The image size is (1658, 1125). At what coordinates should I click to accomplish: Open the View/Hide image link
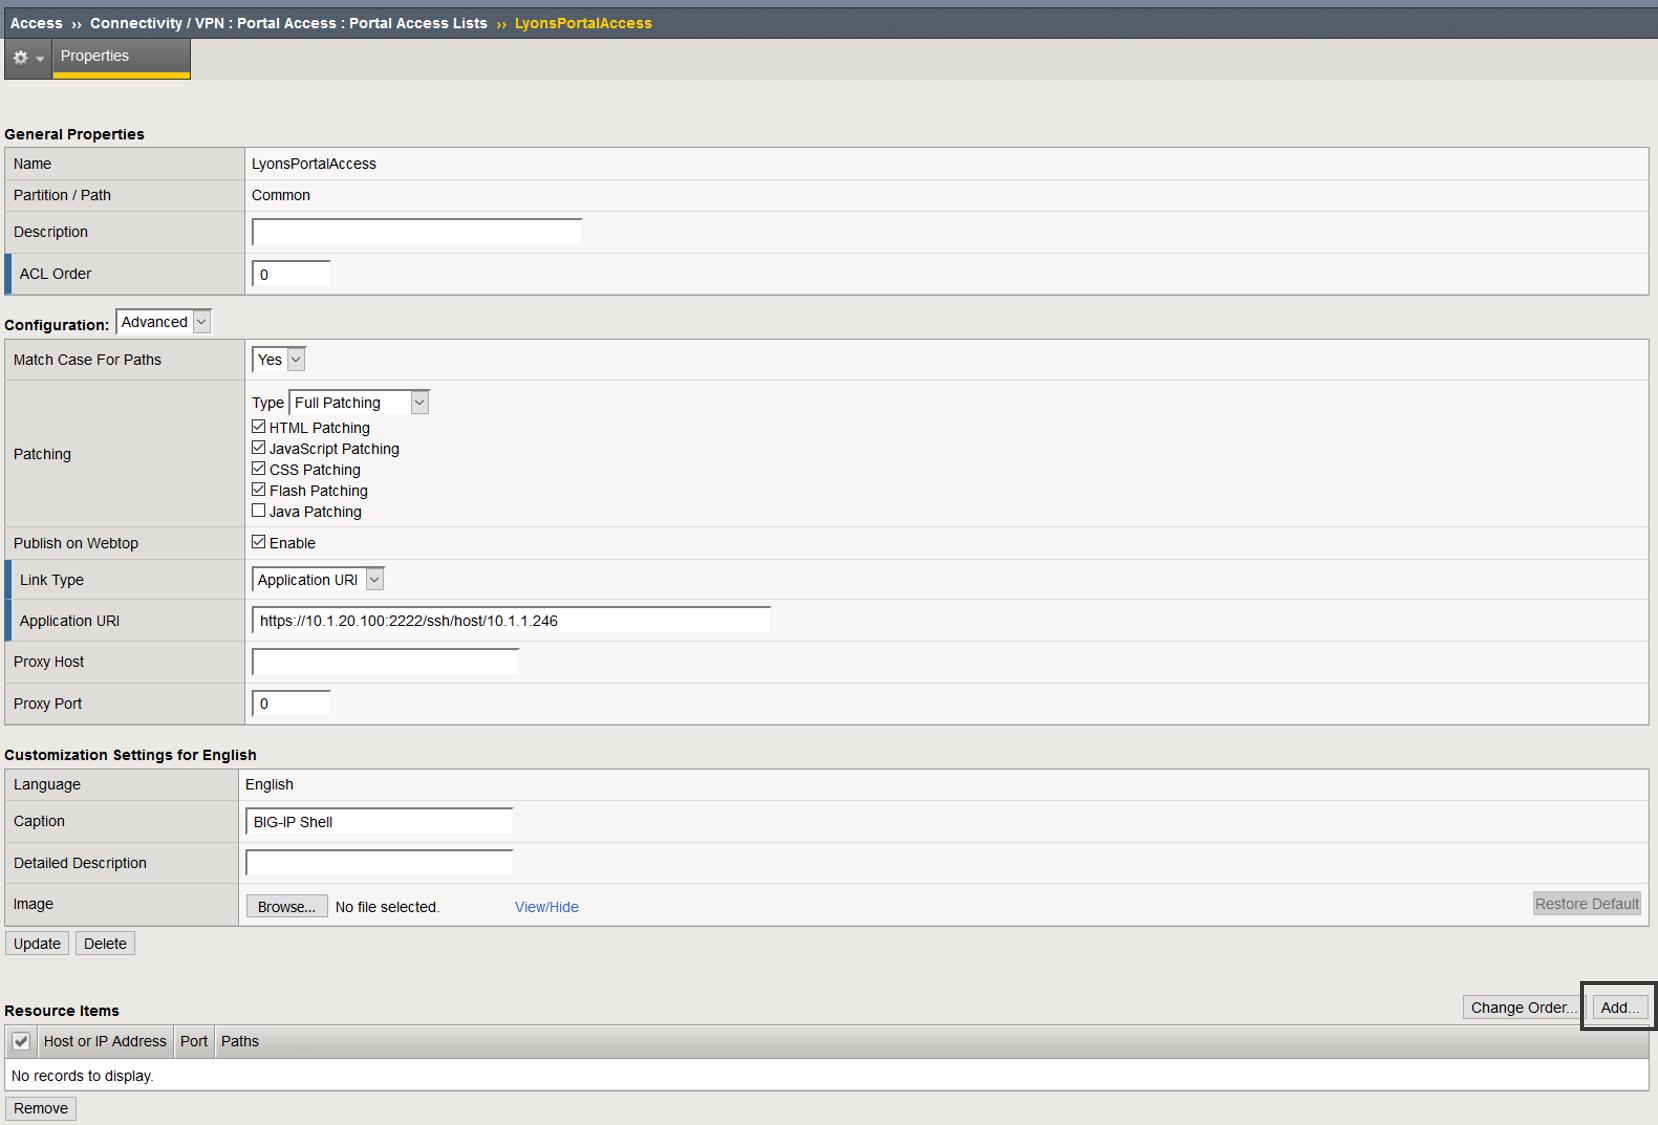[547, 907]
